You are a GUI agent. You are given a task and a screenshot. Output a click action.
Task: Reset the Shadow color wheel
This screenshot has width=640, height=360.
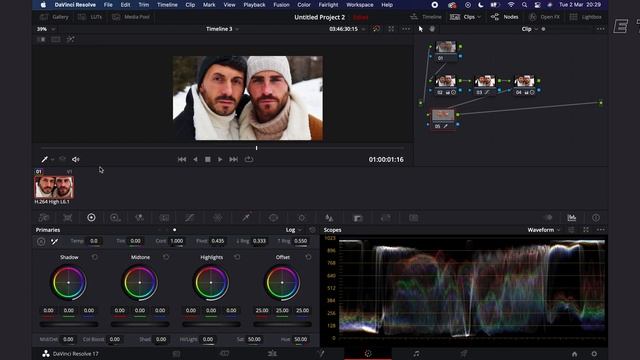click(x=95, y=257)
